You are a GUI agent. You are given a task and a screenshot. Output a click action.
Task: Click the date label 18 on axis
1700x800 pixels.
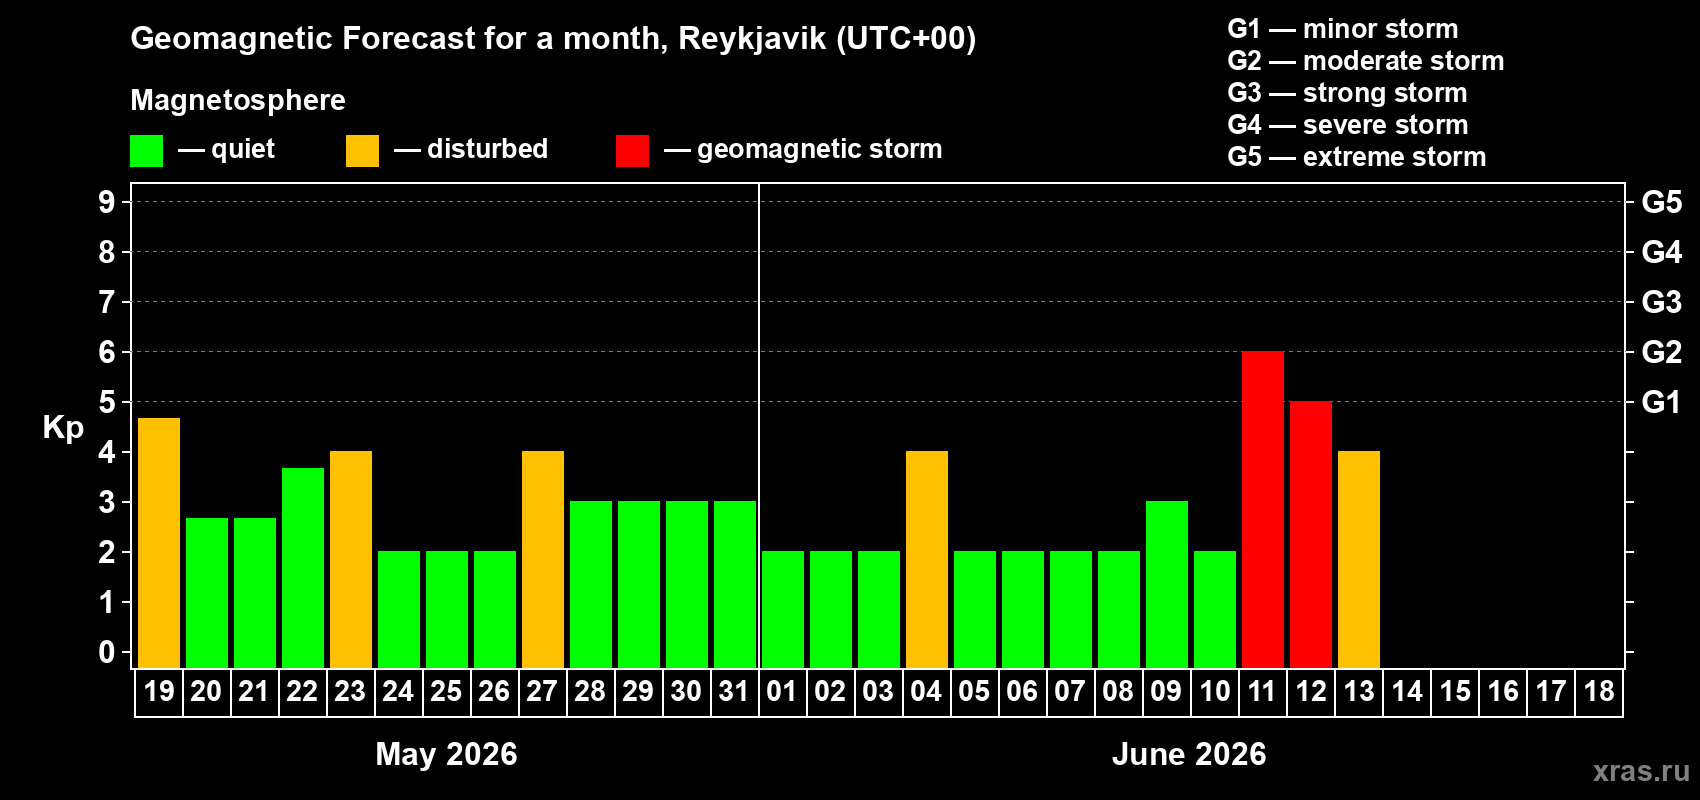1599,692
